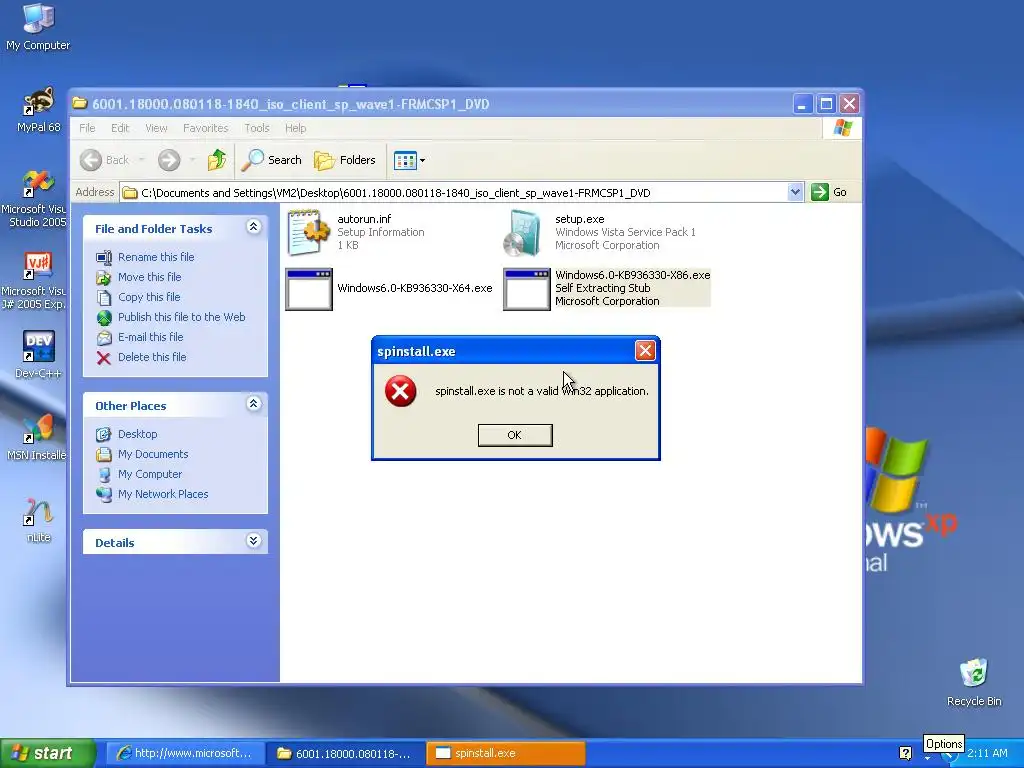Click the 2:11 AM system clock
The image size is (1024, 768).
point(987,753)
